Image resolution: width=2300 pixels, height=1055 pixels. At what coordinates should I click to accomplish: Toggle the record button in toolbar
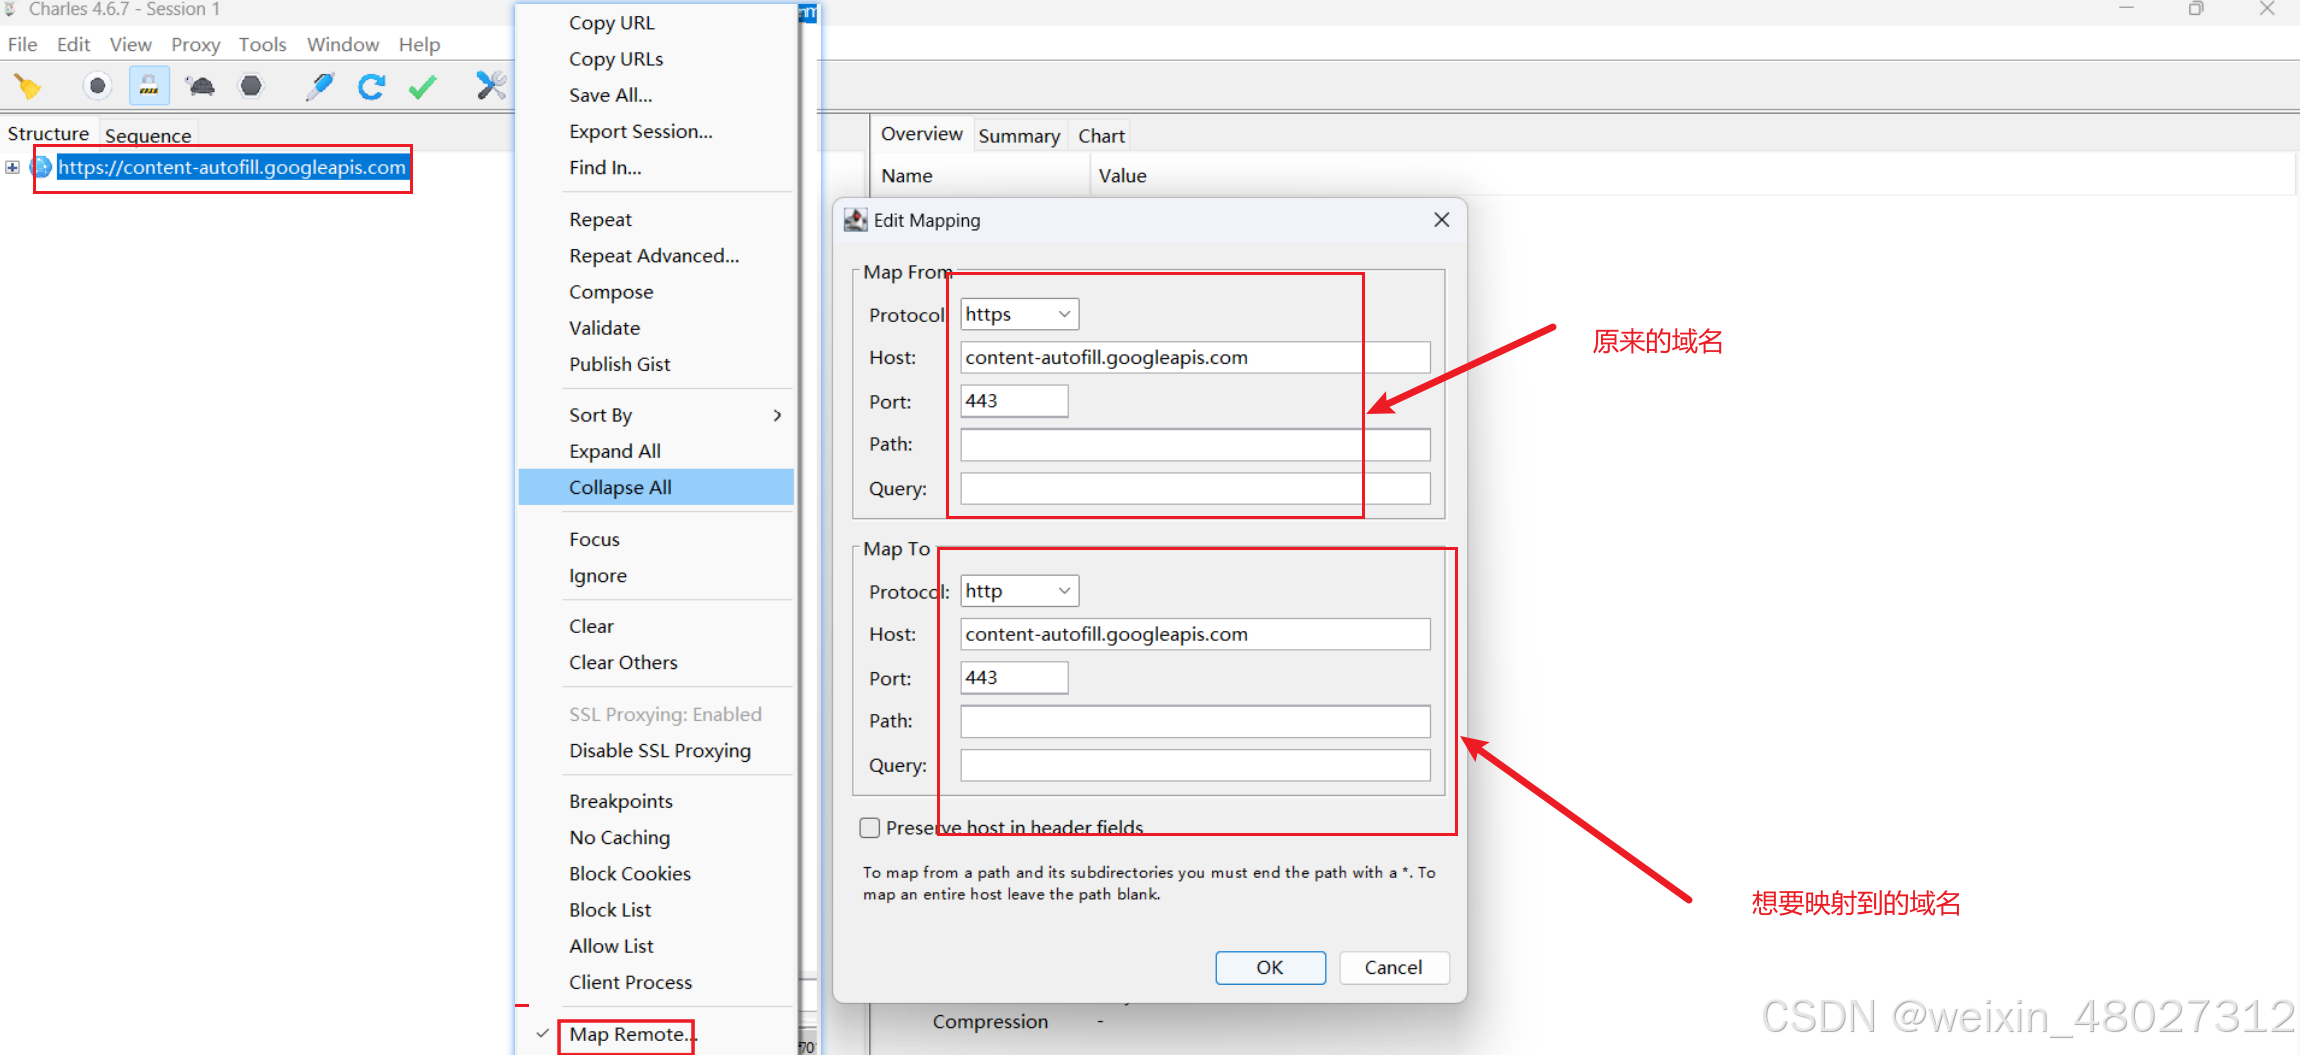(97, 86)
